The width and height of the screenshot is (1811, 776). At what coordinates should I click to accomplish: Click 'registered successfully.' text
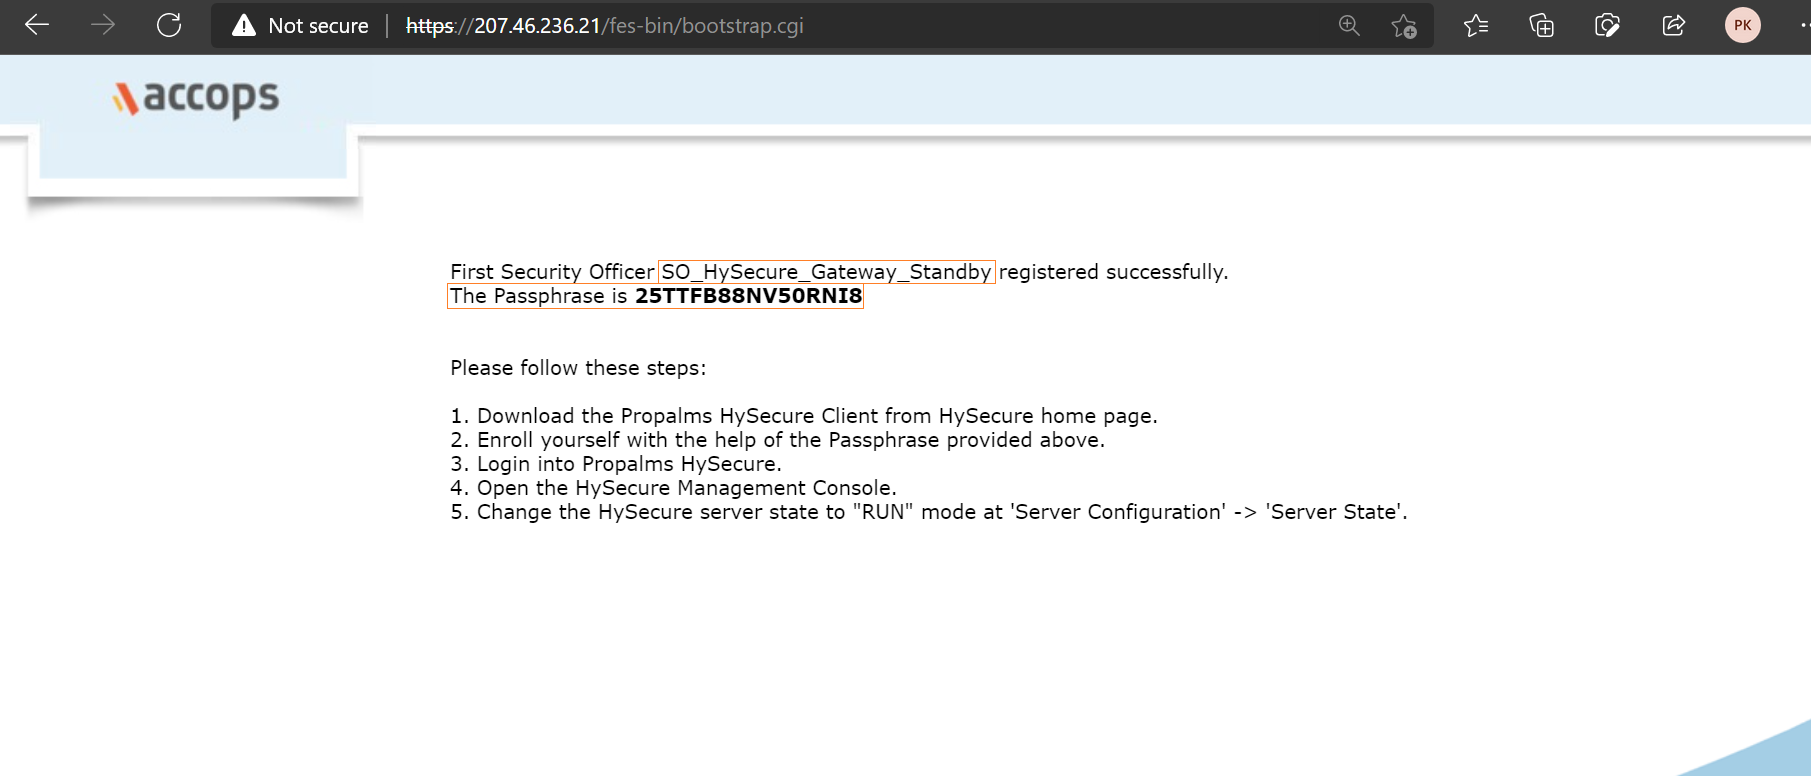(1114, 272)
